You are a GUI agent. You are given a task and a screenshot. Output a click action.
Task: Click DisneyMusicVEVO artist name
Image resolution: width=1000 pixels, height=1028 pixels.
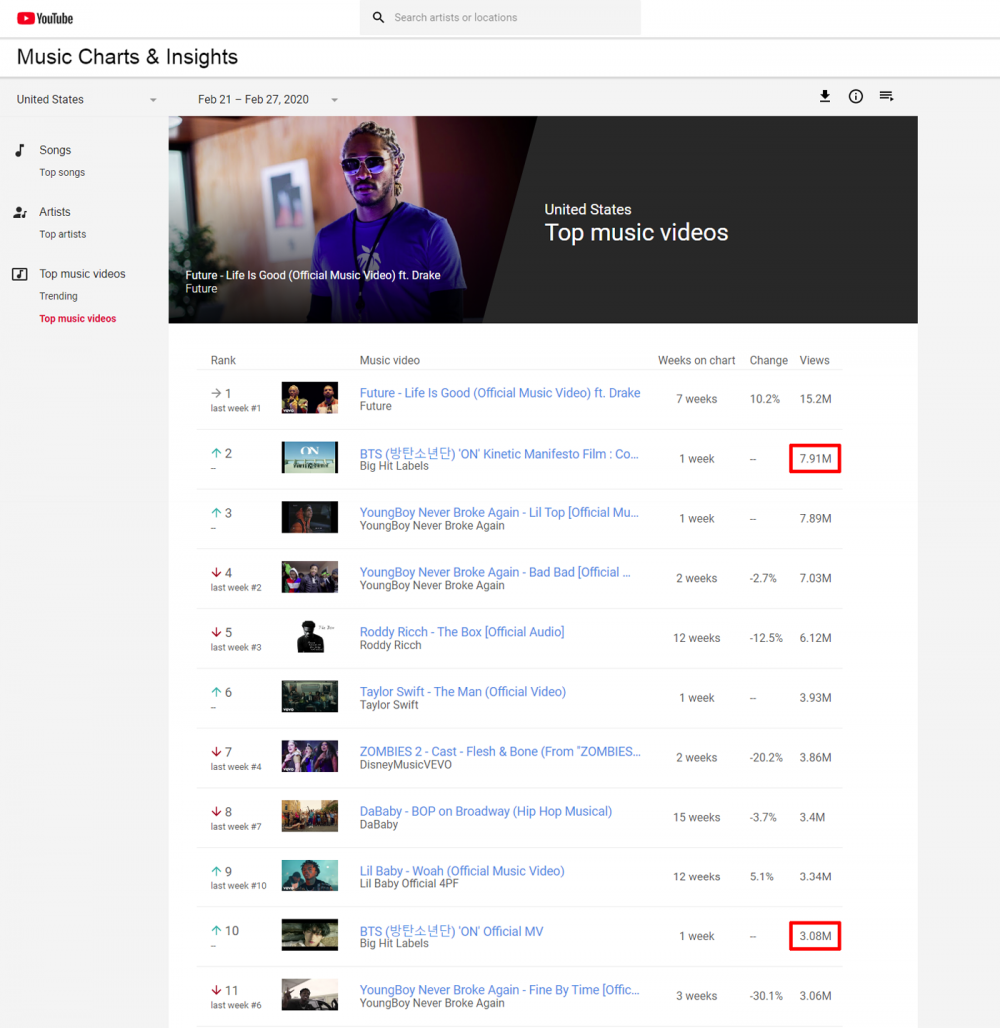tap(405, 764)
